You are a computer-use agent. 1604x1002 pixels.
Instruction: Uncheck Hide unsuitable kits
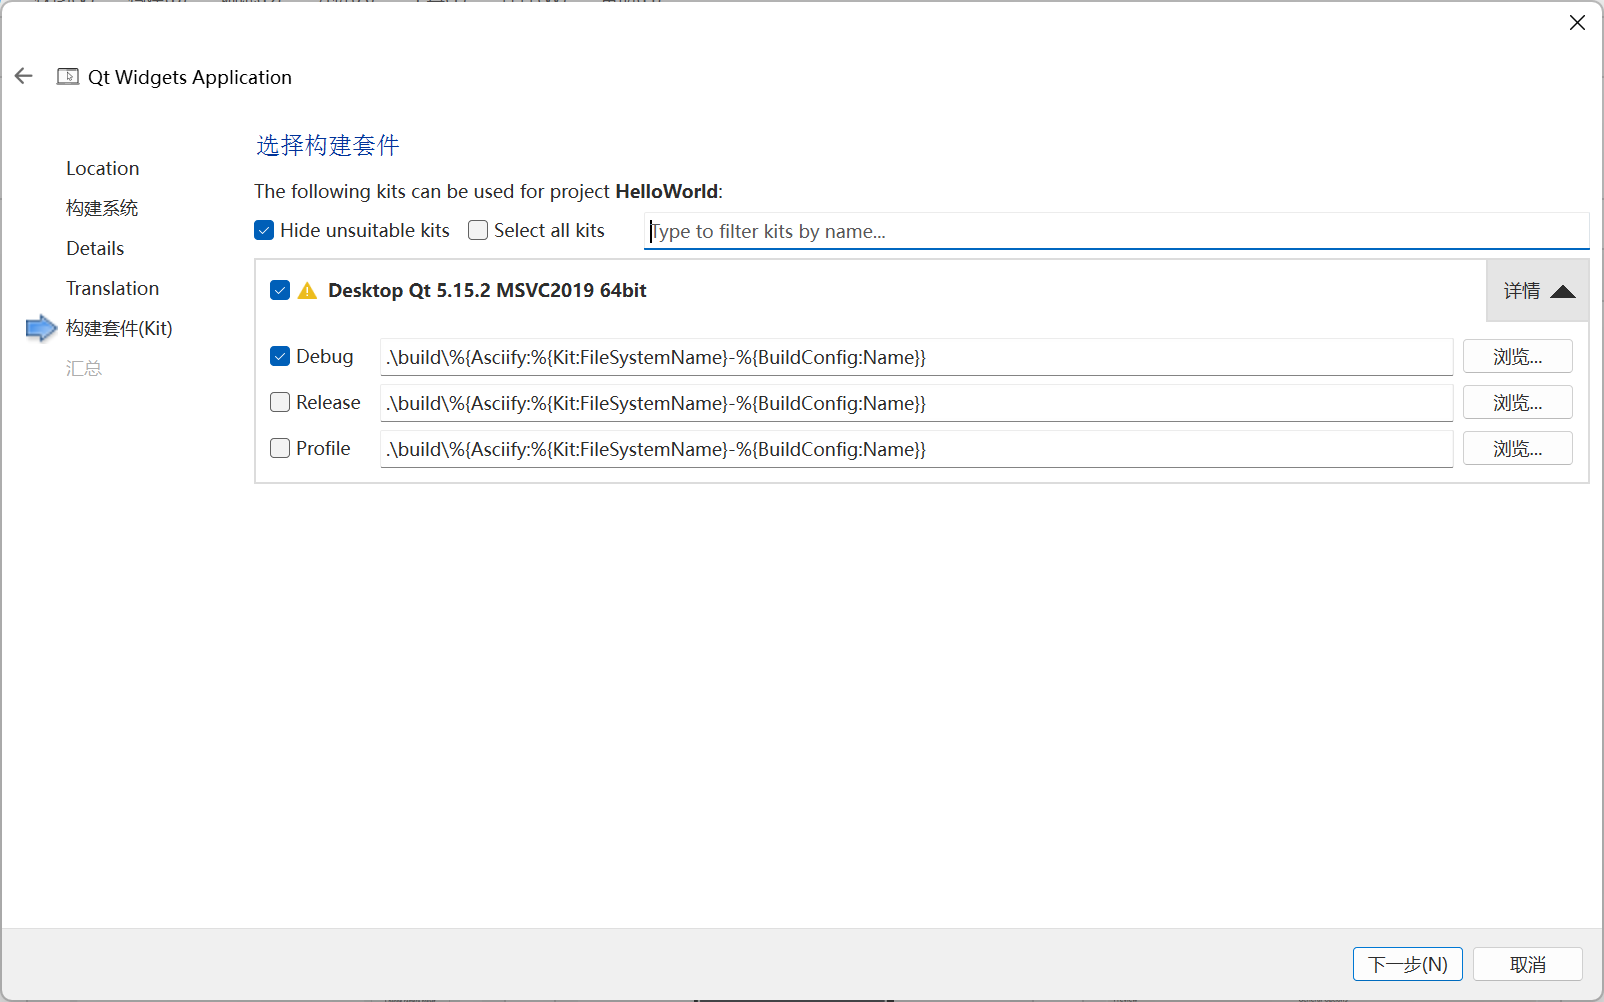[264, 230]
